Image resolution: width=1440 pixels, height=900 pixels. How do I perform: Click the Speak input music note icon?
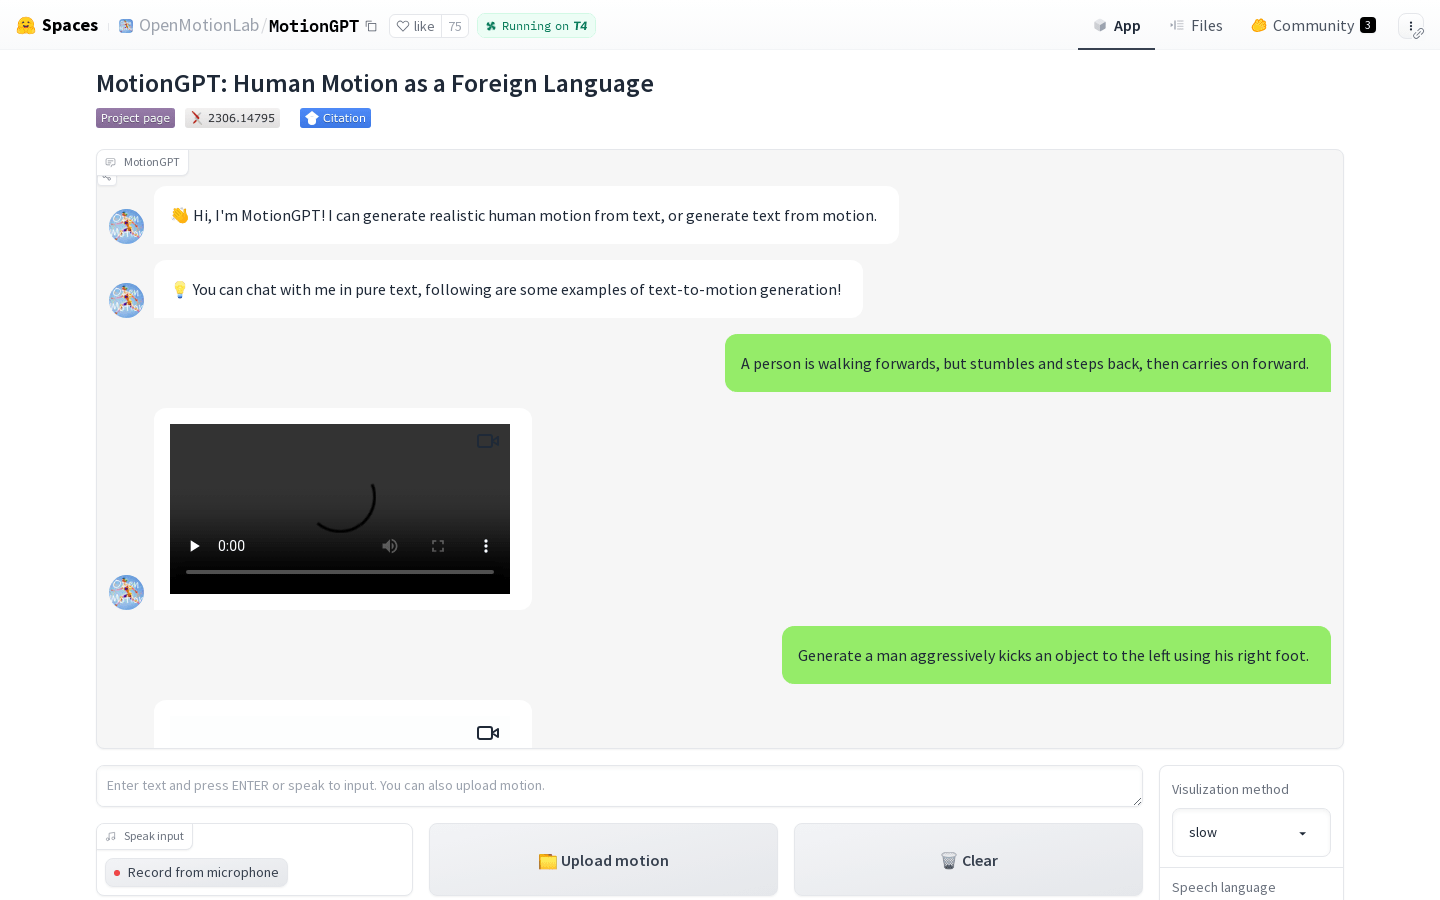110,836
